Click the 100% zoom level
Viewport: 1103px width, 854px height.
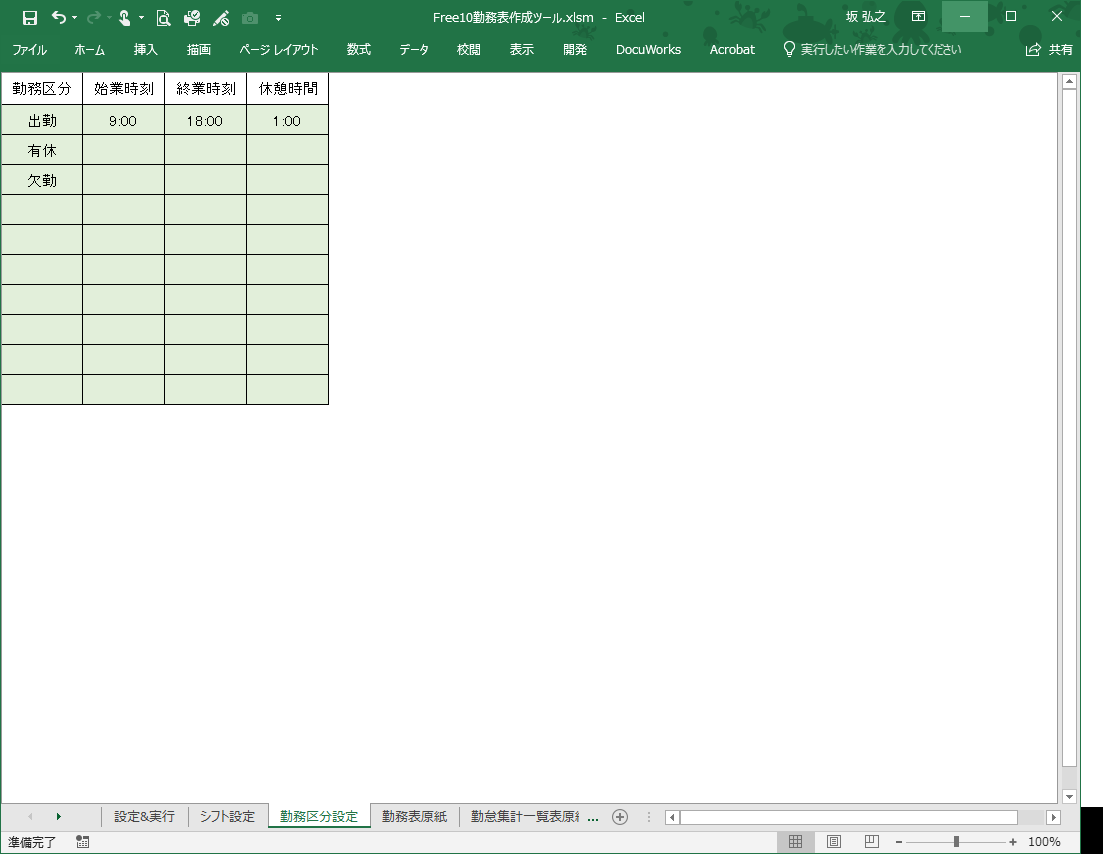pyautogui.click(x=1044, y=841)
